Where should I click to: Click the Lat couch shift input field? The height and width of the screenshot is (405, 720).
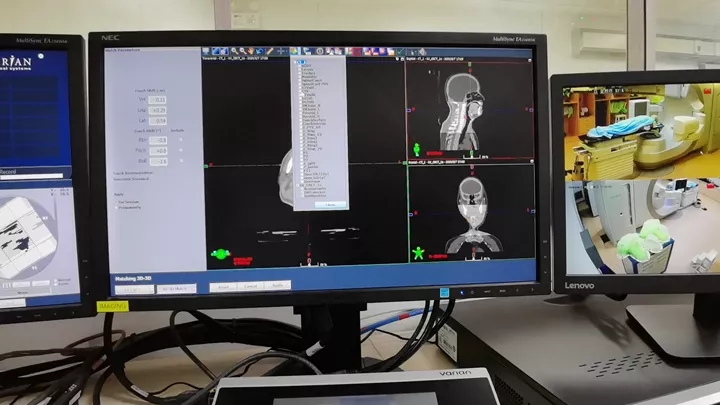(x=158, y=119)
